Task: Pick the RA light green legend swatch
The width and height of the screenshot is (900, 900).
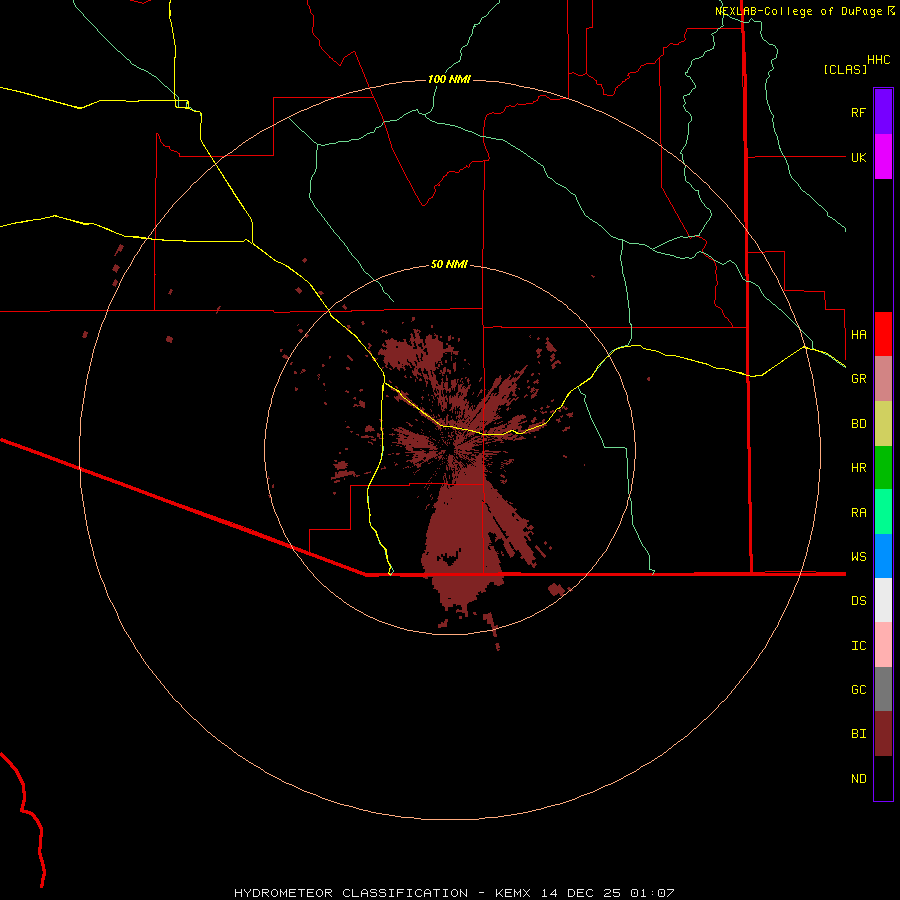Action: [883, 512]
